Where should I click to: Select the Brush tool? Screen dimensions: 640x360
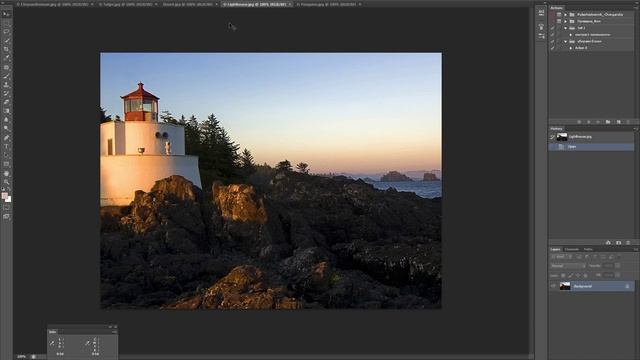6,76
